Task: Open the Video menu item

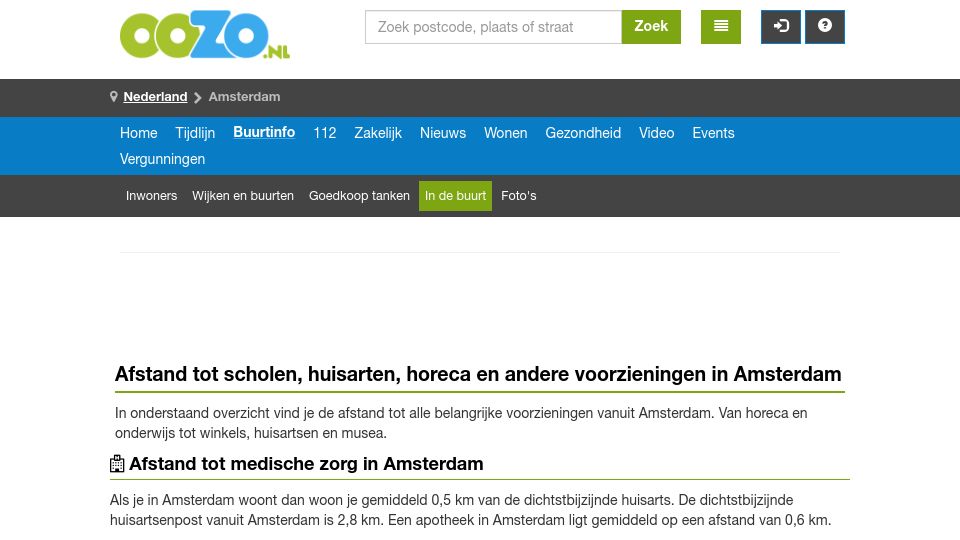Action: pyautogui.click(x=656, y=133)
